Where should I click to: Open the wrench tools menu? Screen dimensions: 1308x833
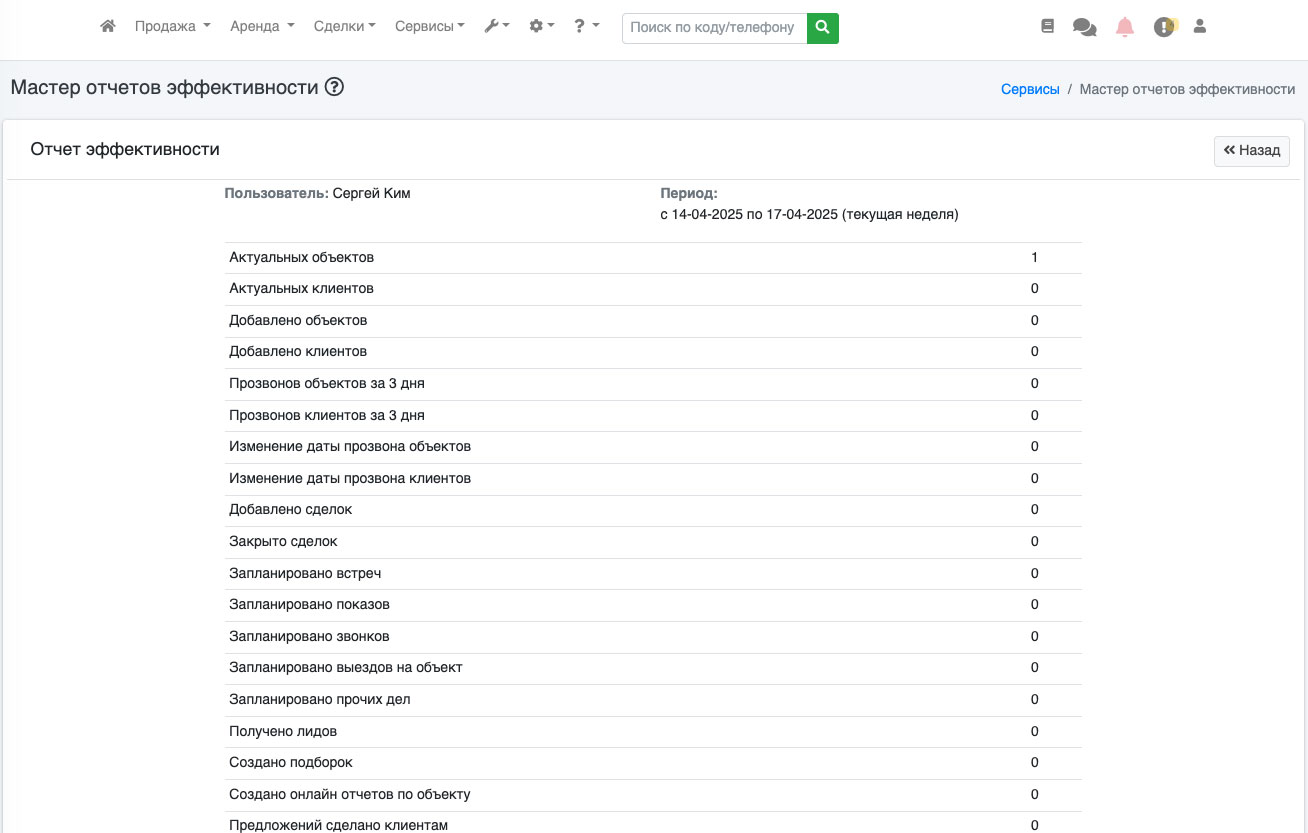[496, 27]
